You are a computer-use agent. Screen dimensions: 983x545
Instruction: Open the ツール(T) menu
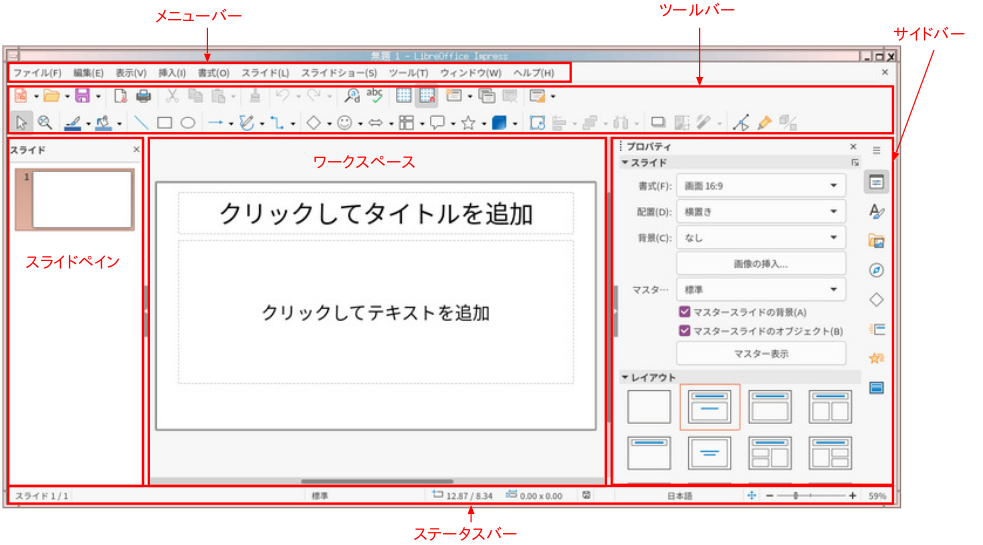click(x=409, y=73)
